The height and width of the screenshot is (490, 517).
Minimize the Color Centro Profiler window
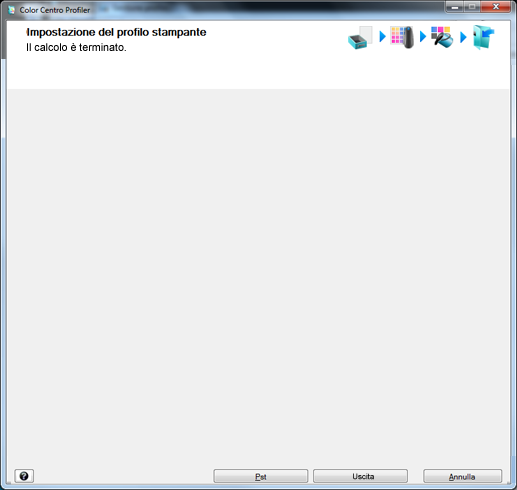pyautogui.click(x=455, y=7)
